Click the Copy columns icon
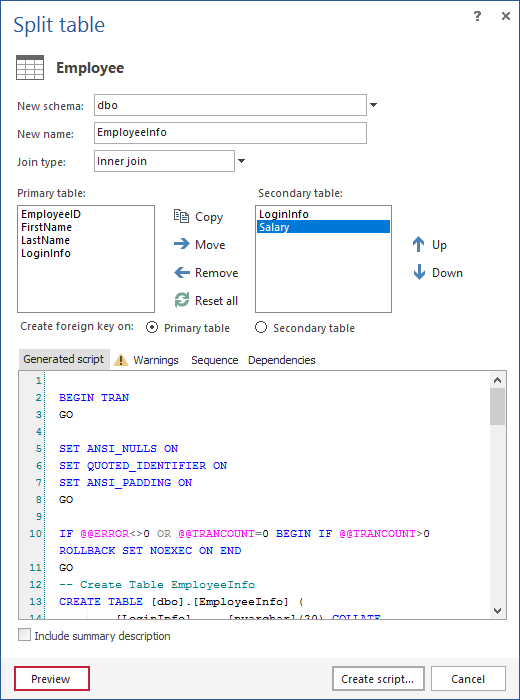Screen dimensions: 520x700 click(x=181, y=217)
